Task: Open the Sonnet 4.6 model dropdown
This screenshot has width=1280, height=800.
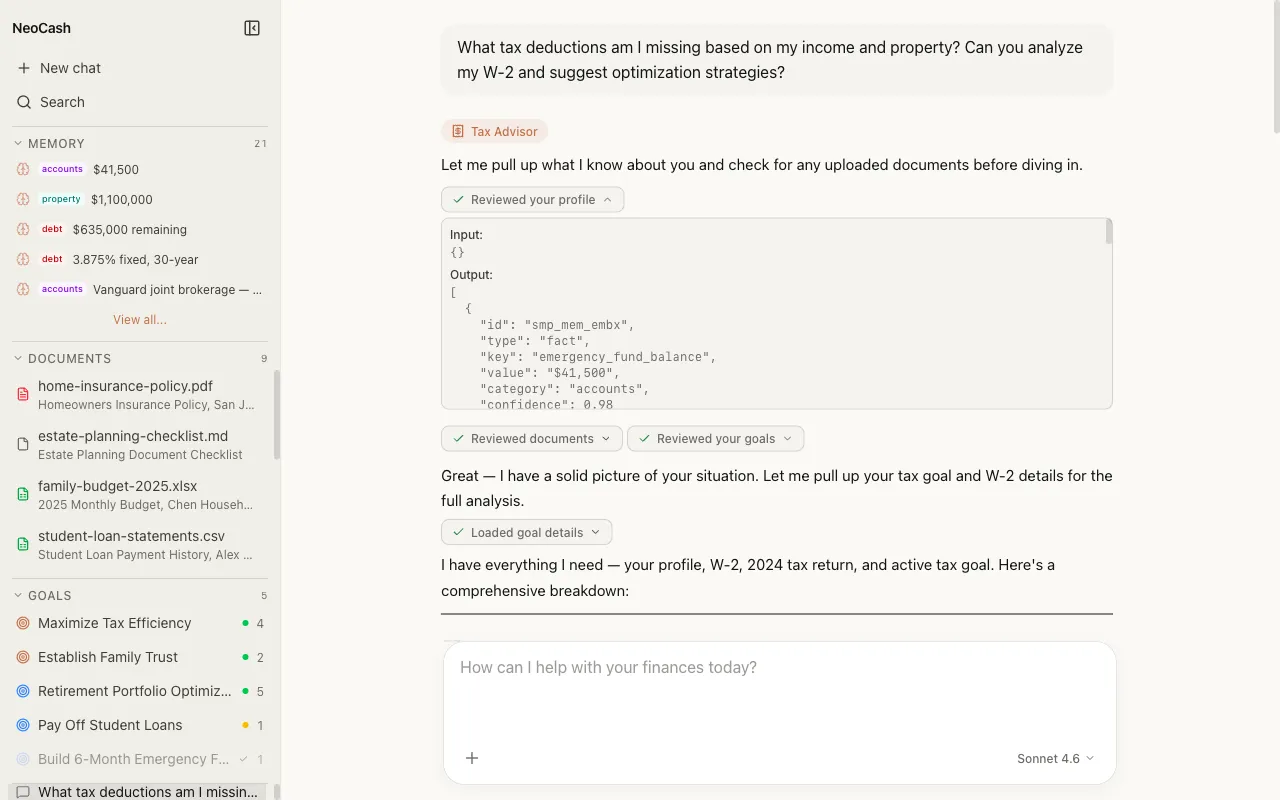Action: coord(1055,758)
